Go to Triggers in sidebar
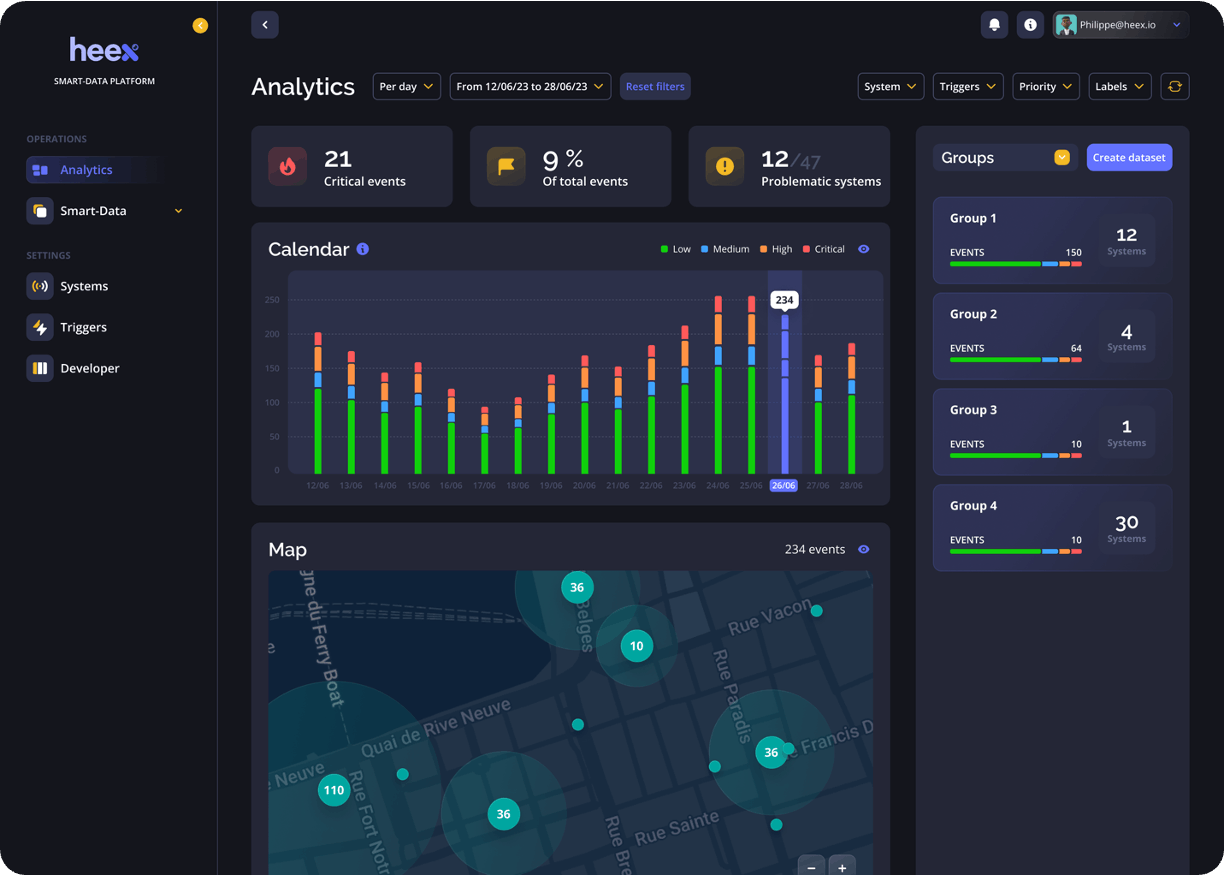 click(83, 327)
